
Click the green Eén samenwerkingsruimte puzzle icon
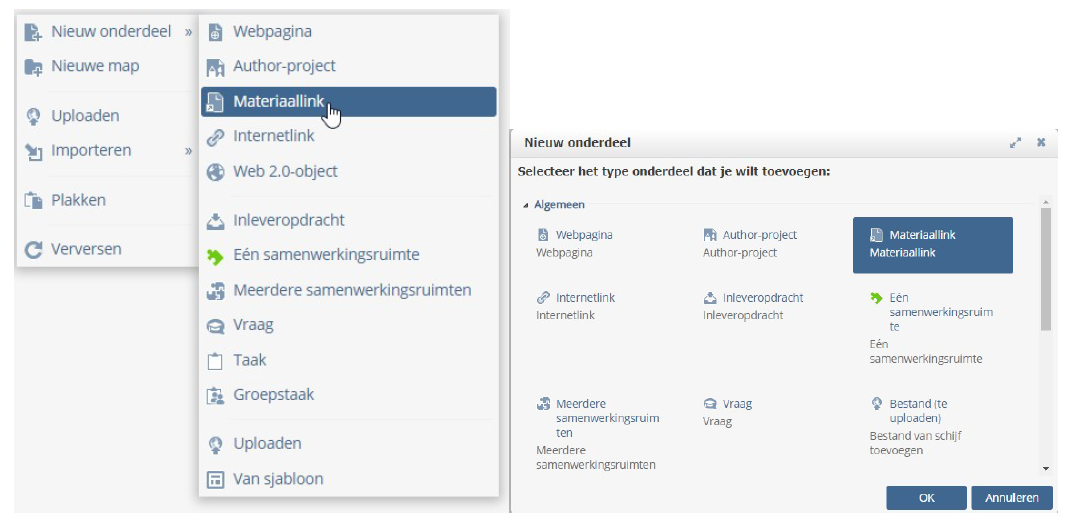point(215,256)
